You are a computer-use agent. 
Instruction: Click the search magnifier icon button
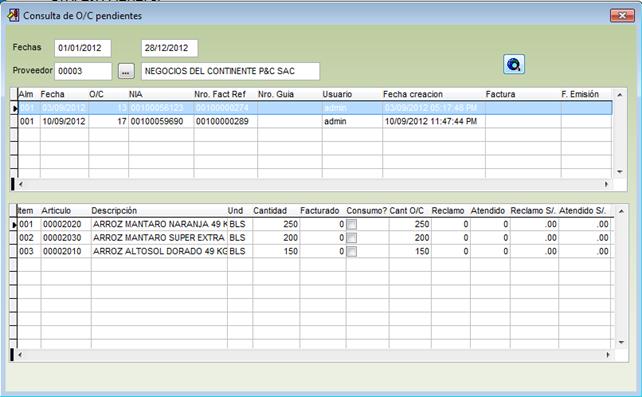(x=514, y=64)
